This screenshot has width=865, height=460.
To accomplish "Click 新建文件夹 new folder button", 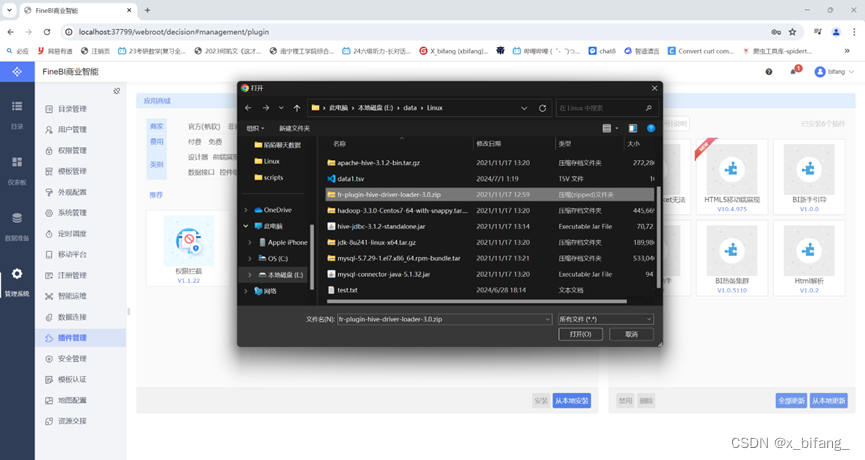I will pyautogui.click(x=294, y=129).
